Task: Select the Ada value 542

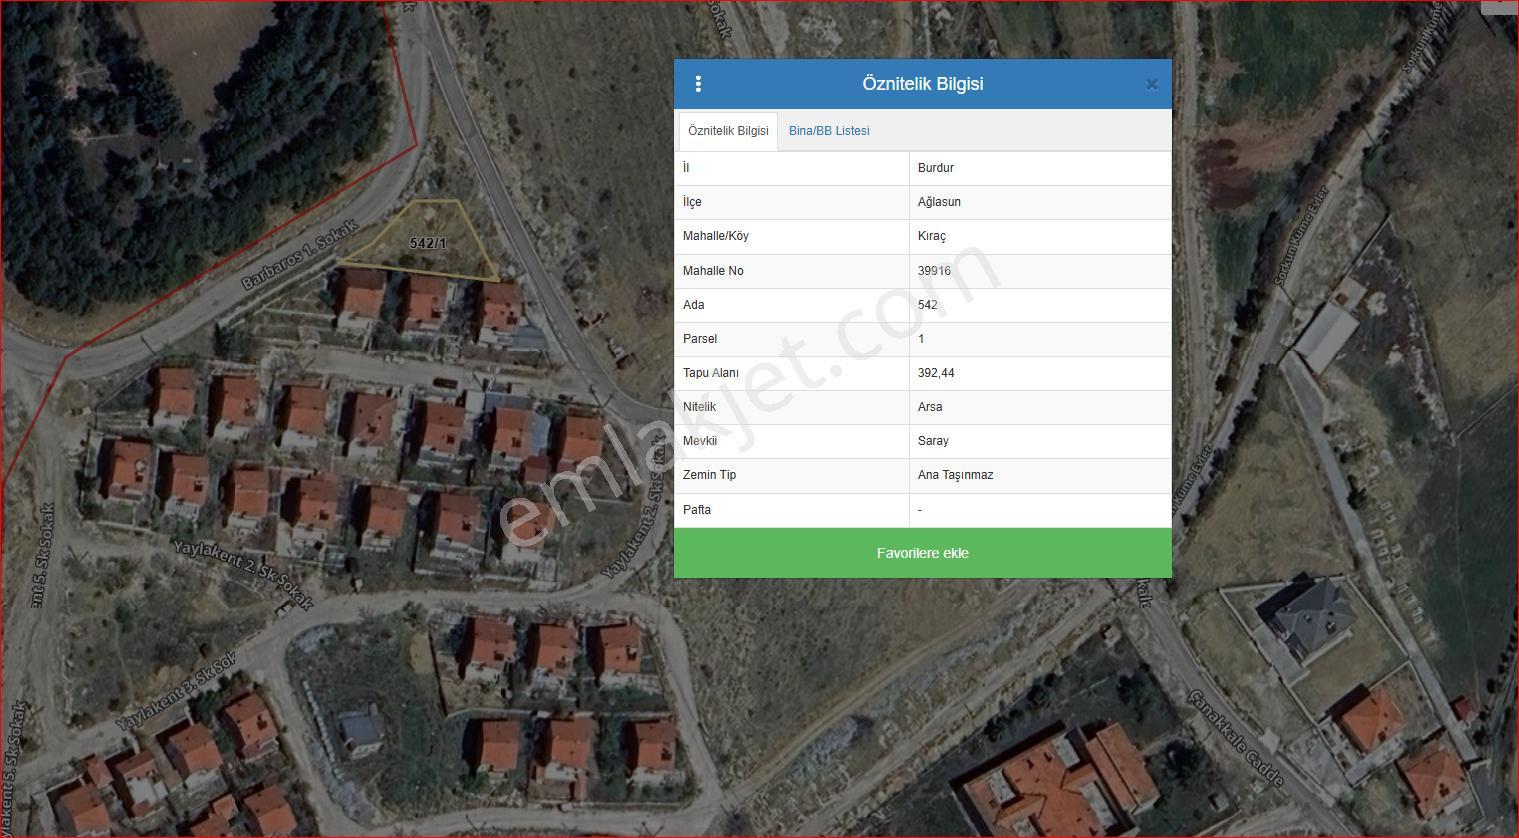Action: tap(927, 305)
